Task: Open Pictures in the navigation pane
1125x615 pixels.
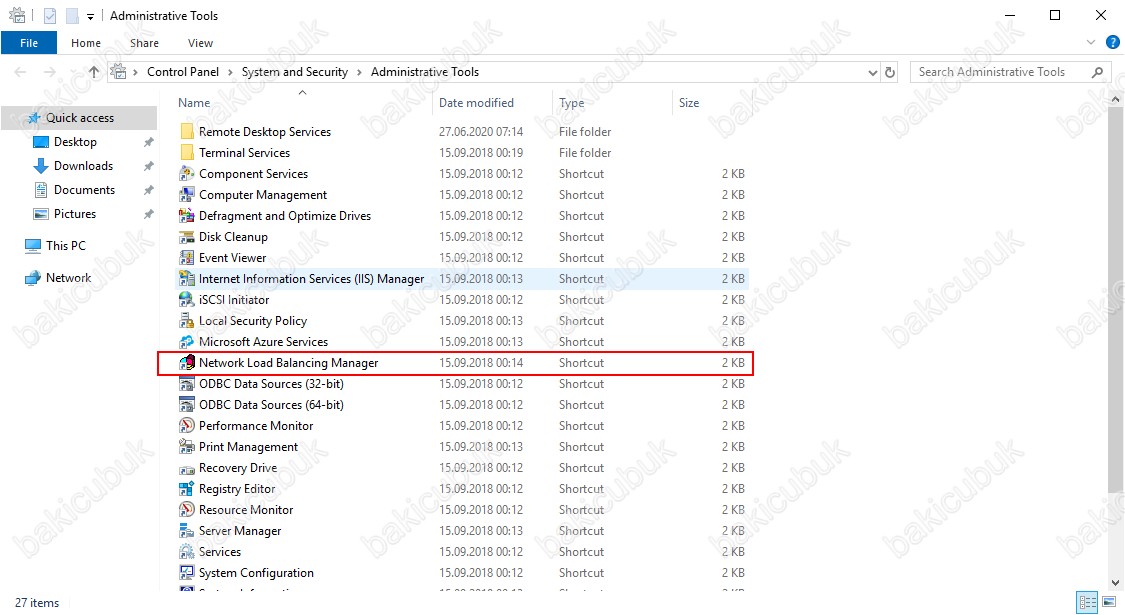Action: click(75, 214)
